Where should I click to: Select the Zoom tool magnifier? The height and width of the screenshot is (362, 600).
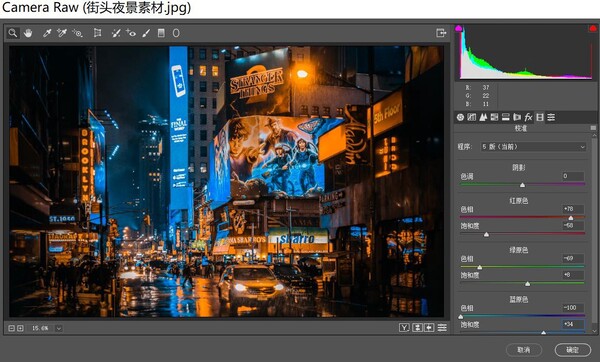(13, 33)
